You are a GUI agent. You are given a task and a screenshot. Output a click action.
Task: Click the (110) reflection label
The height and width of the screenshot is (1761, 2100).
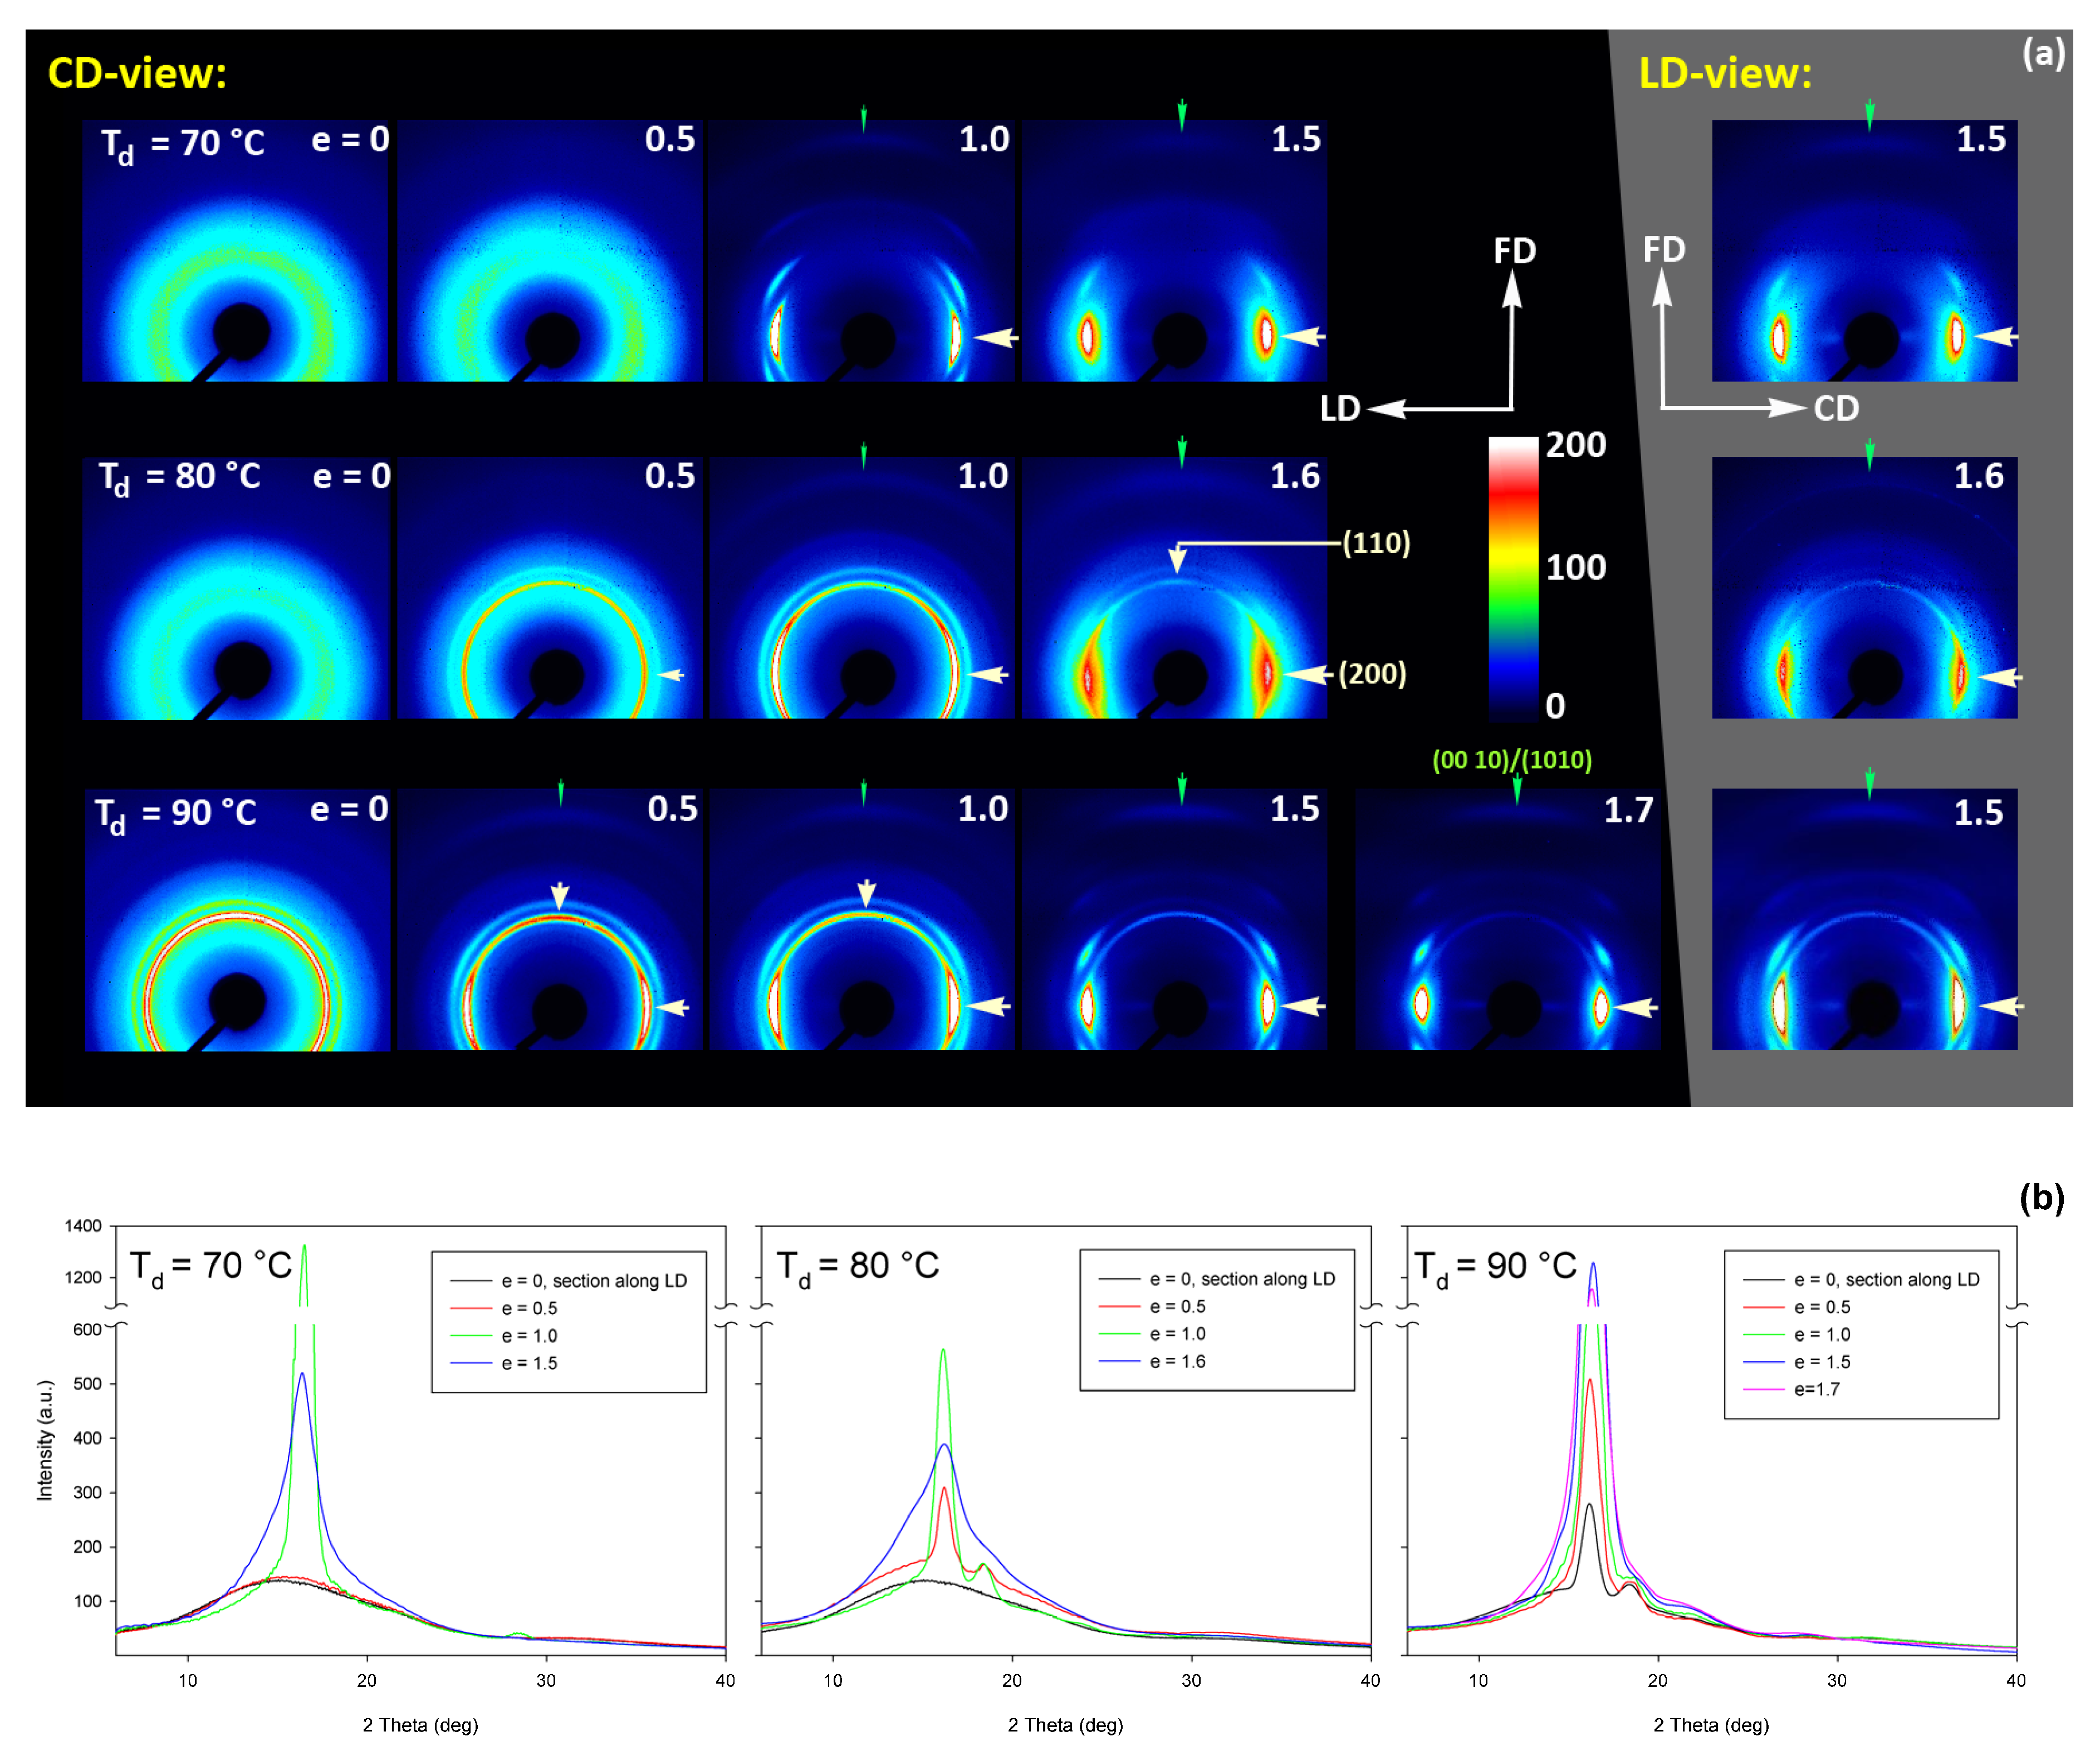pos(1376,543)
